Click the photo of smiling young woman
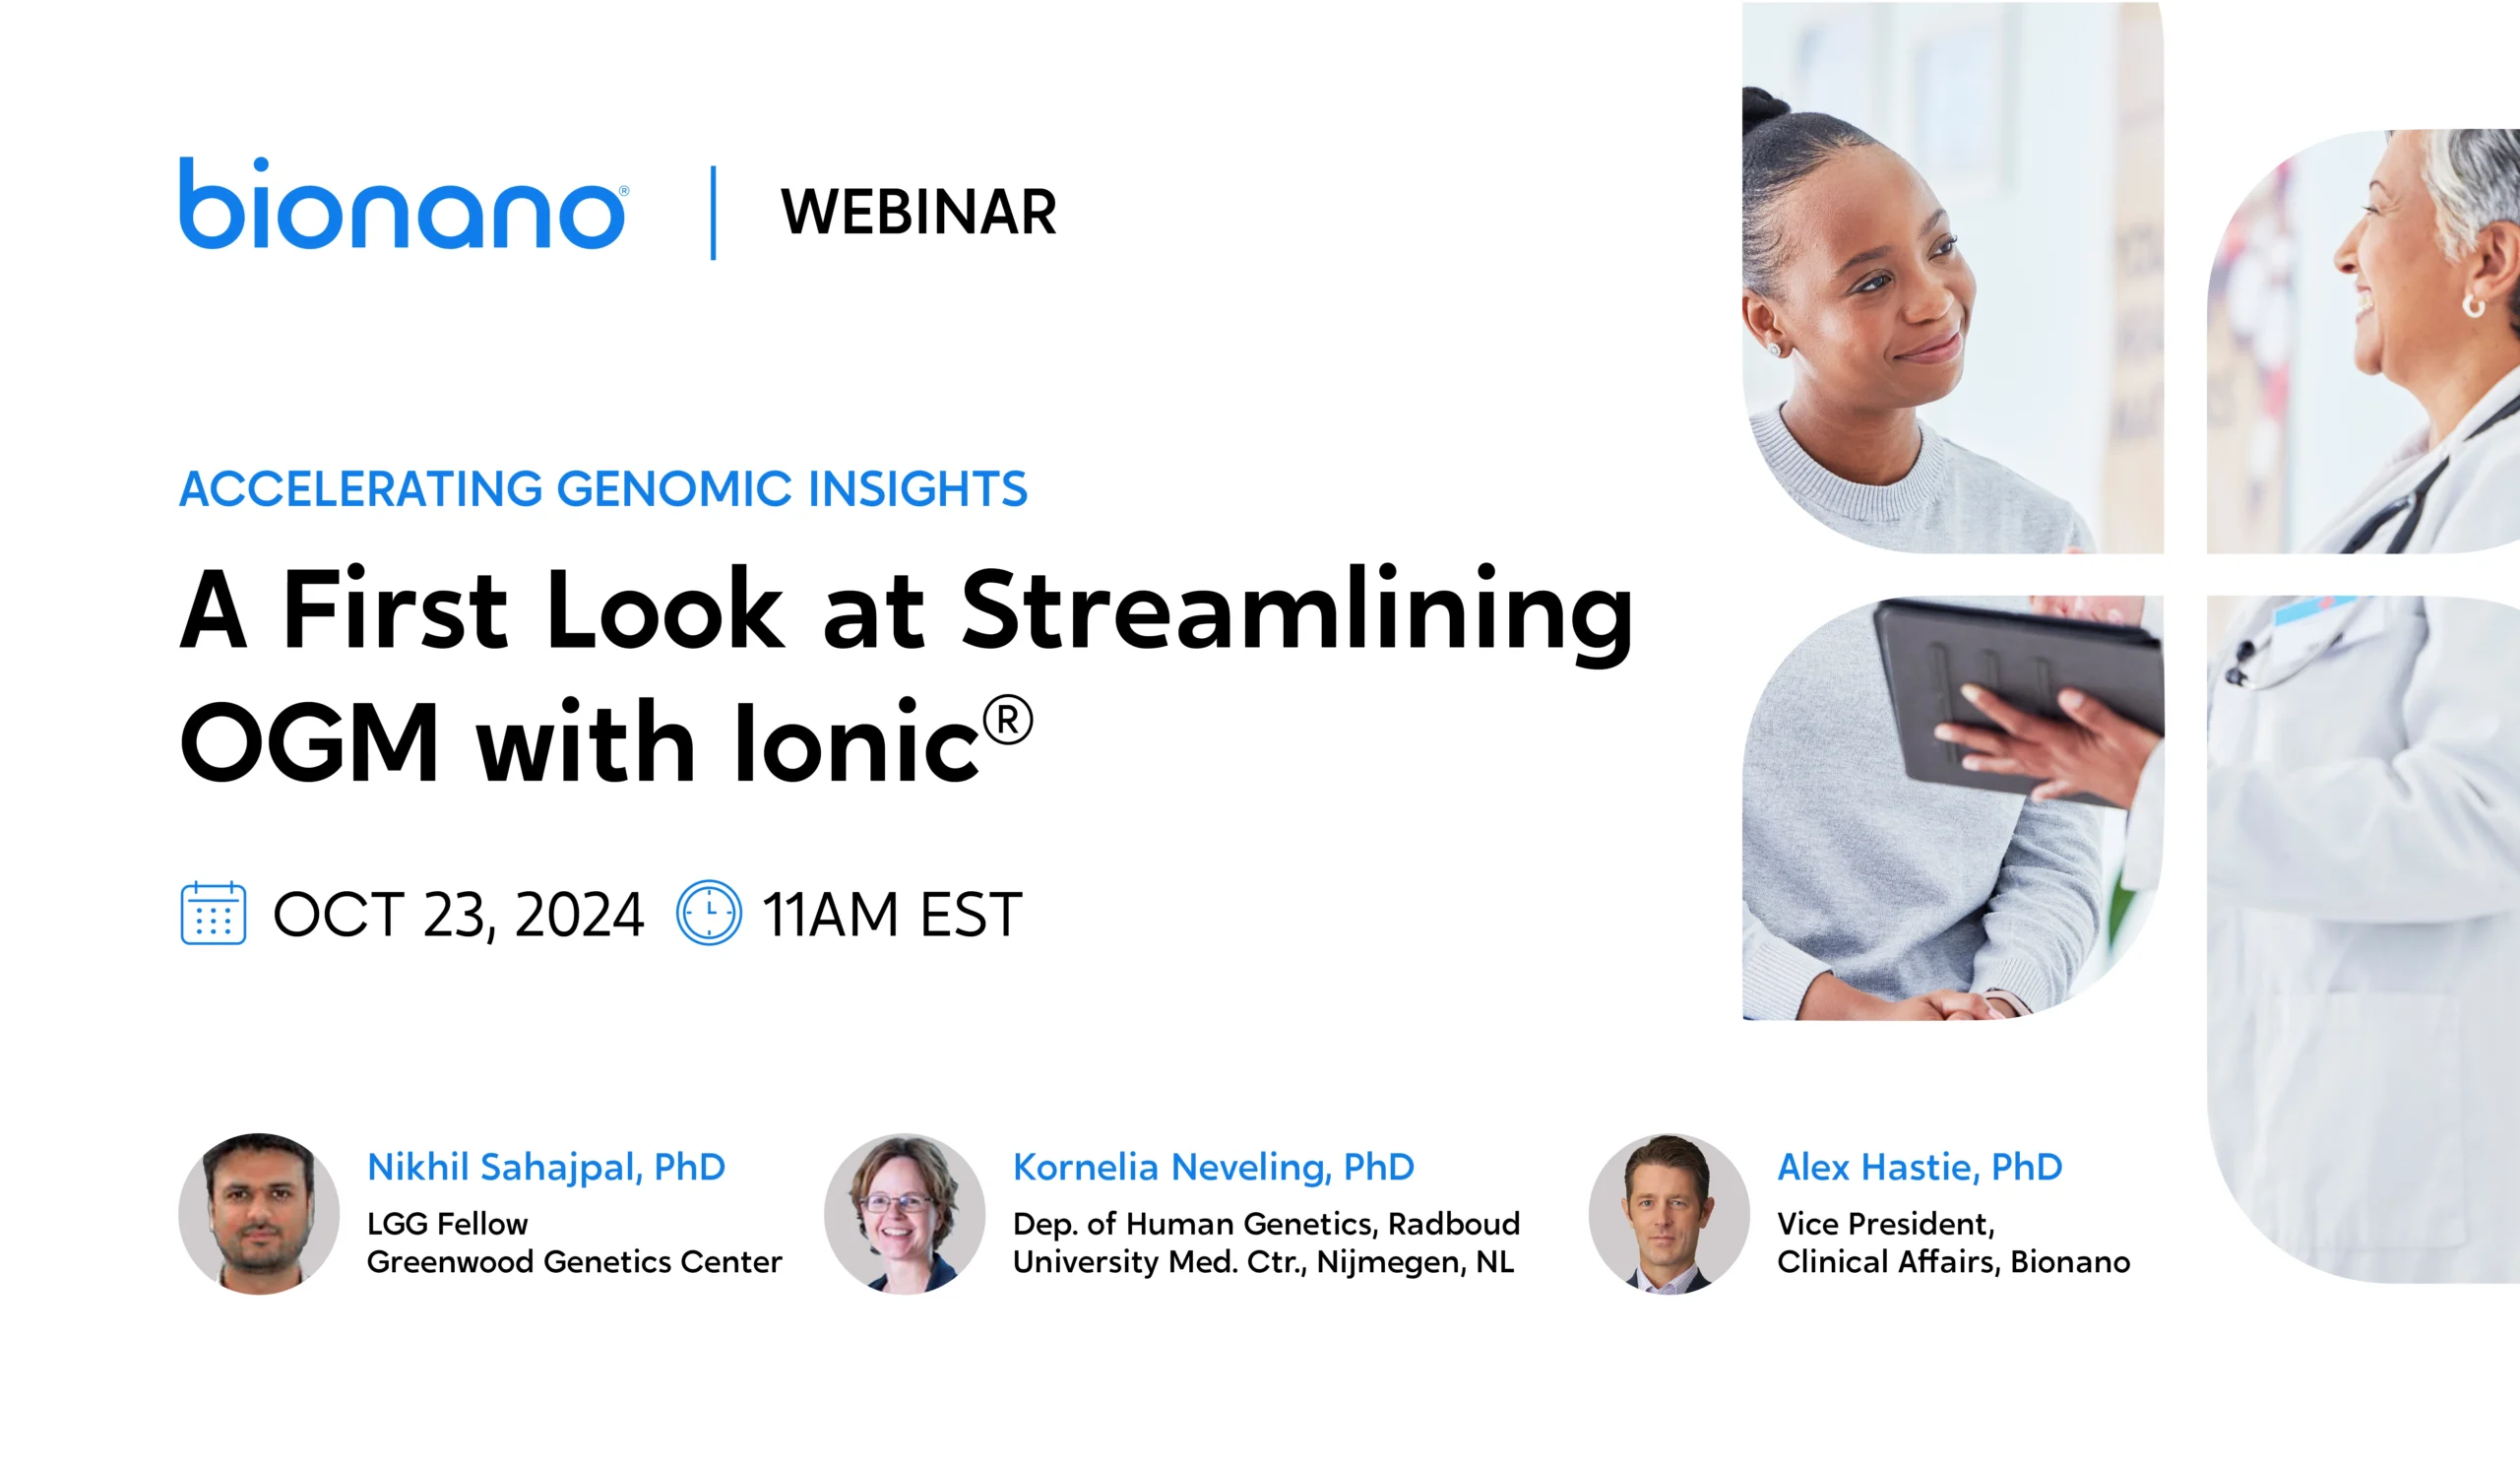Viewport: 2520px width, 1464px height. 1953,278
